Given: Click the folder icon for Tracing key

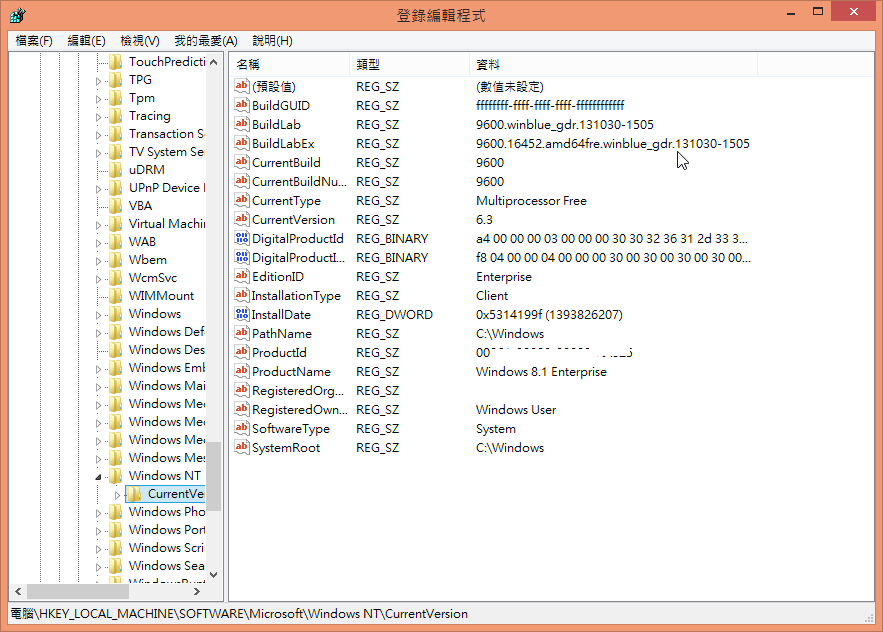Looking at the screenshot, I should point(116,116).
